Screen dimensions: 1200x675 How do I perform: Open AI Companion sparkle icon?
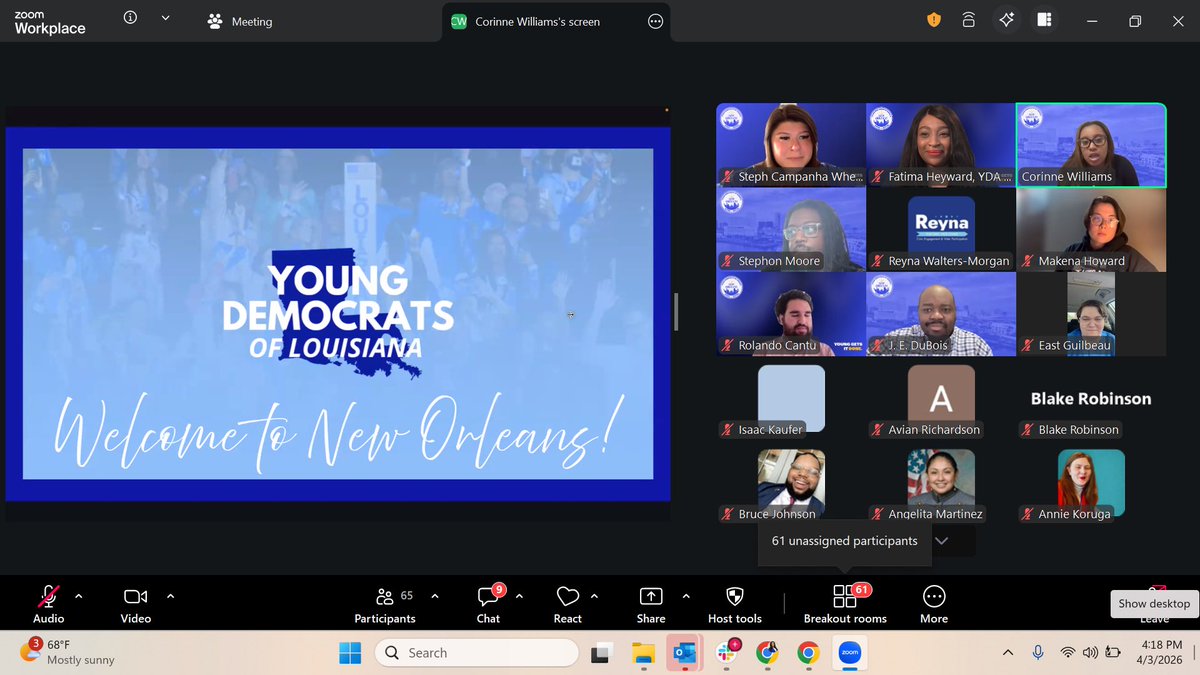1007,20
